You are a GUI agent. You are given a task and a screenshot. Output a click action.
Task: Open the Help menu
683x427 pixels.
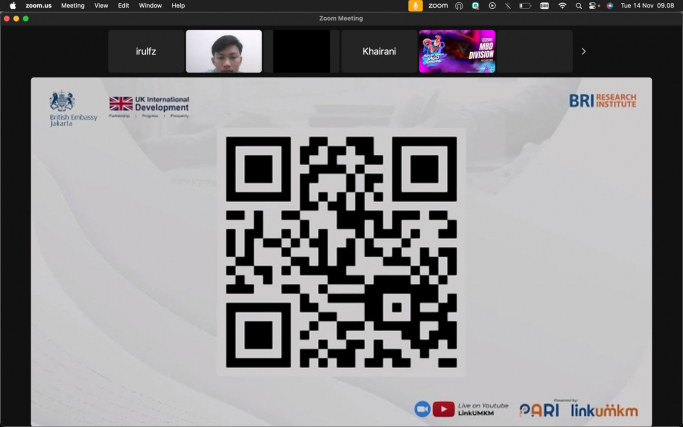(x=178, y=6)
